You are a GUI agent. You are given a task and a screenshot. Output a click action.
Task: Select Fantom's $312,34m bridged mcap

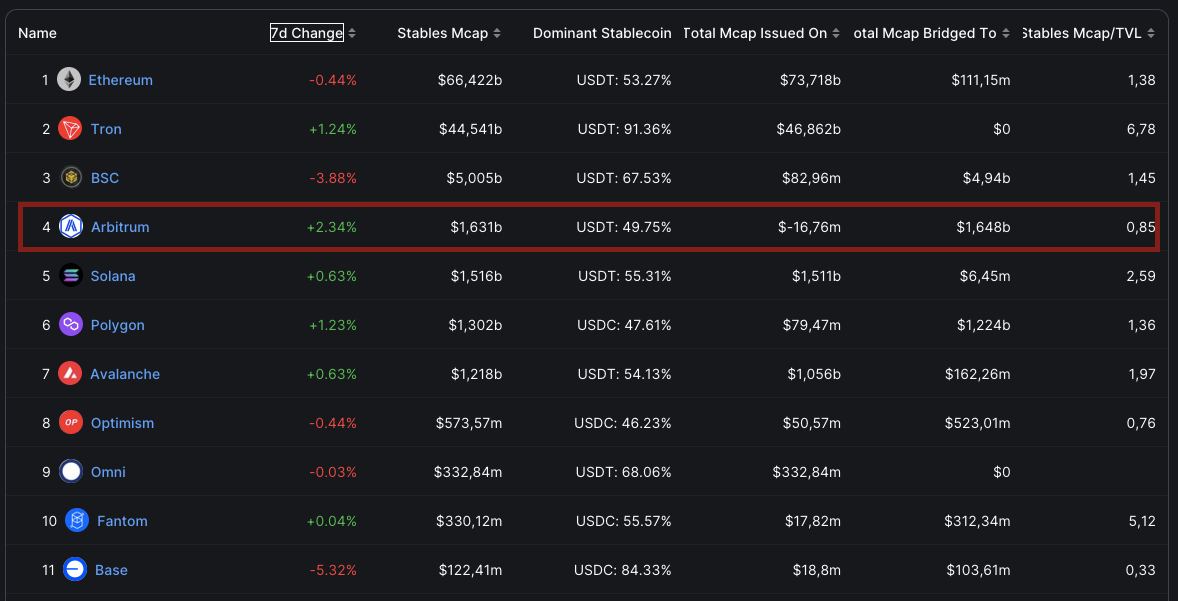977,521
